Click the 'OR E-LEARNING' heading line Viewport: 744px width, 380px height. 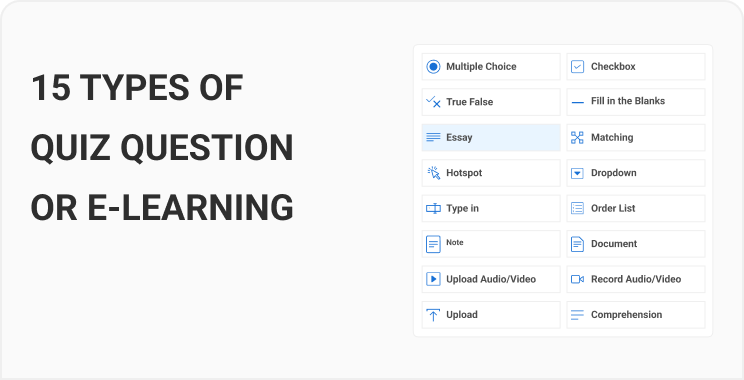tap(162, 208)
